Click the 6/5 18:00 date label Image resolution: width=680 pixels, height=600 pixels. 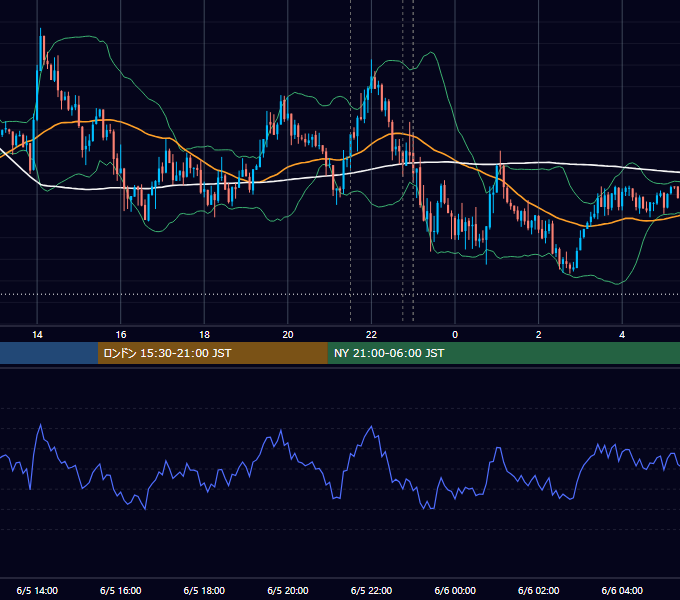click(204, 590)
